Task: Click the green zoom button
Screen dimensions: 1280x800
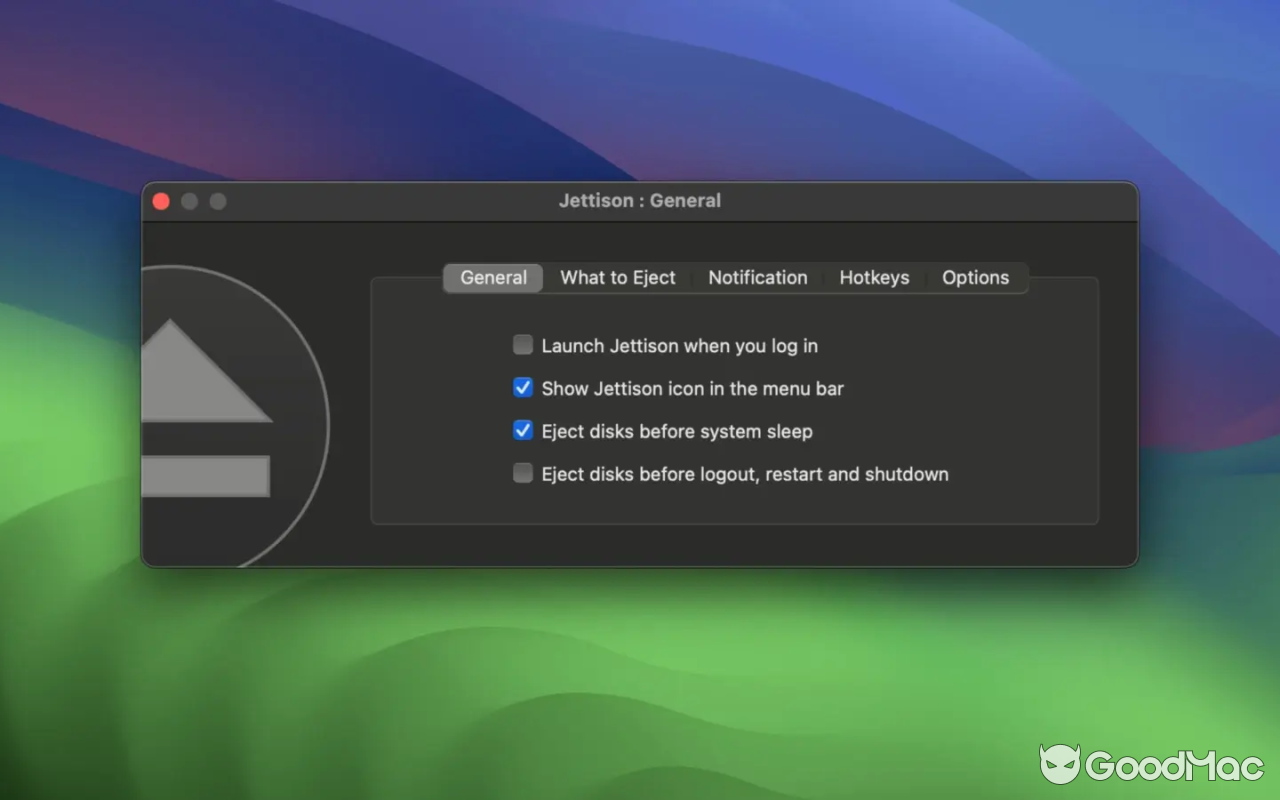Action: (217, 200)
